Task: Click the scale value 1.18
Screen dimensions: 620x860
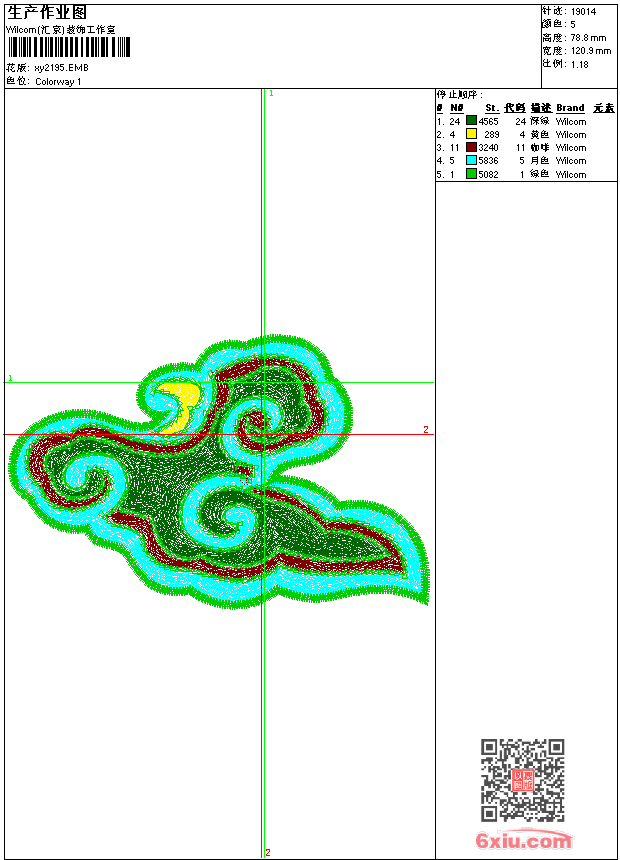Action: pyautogui.click(x=579, y=65)
